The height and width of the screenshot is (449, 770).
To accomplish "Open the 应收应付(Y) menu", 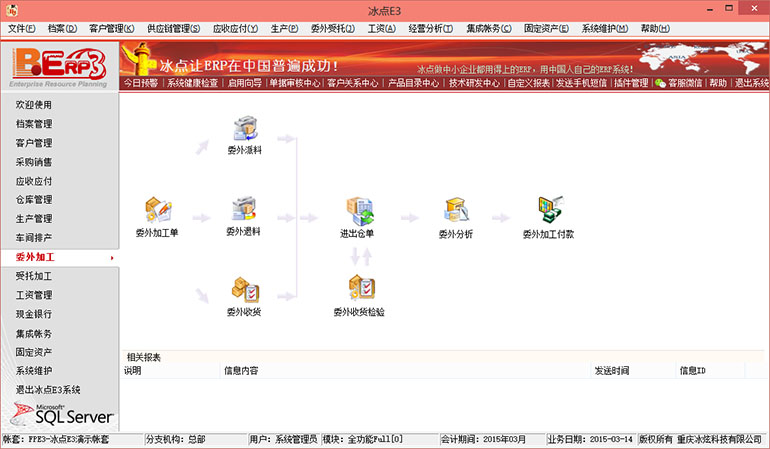I will click(x=235, y=28).
